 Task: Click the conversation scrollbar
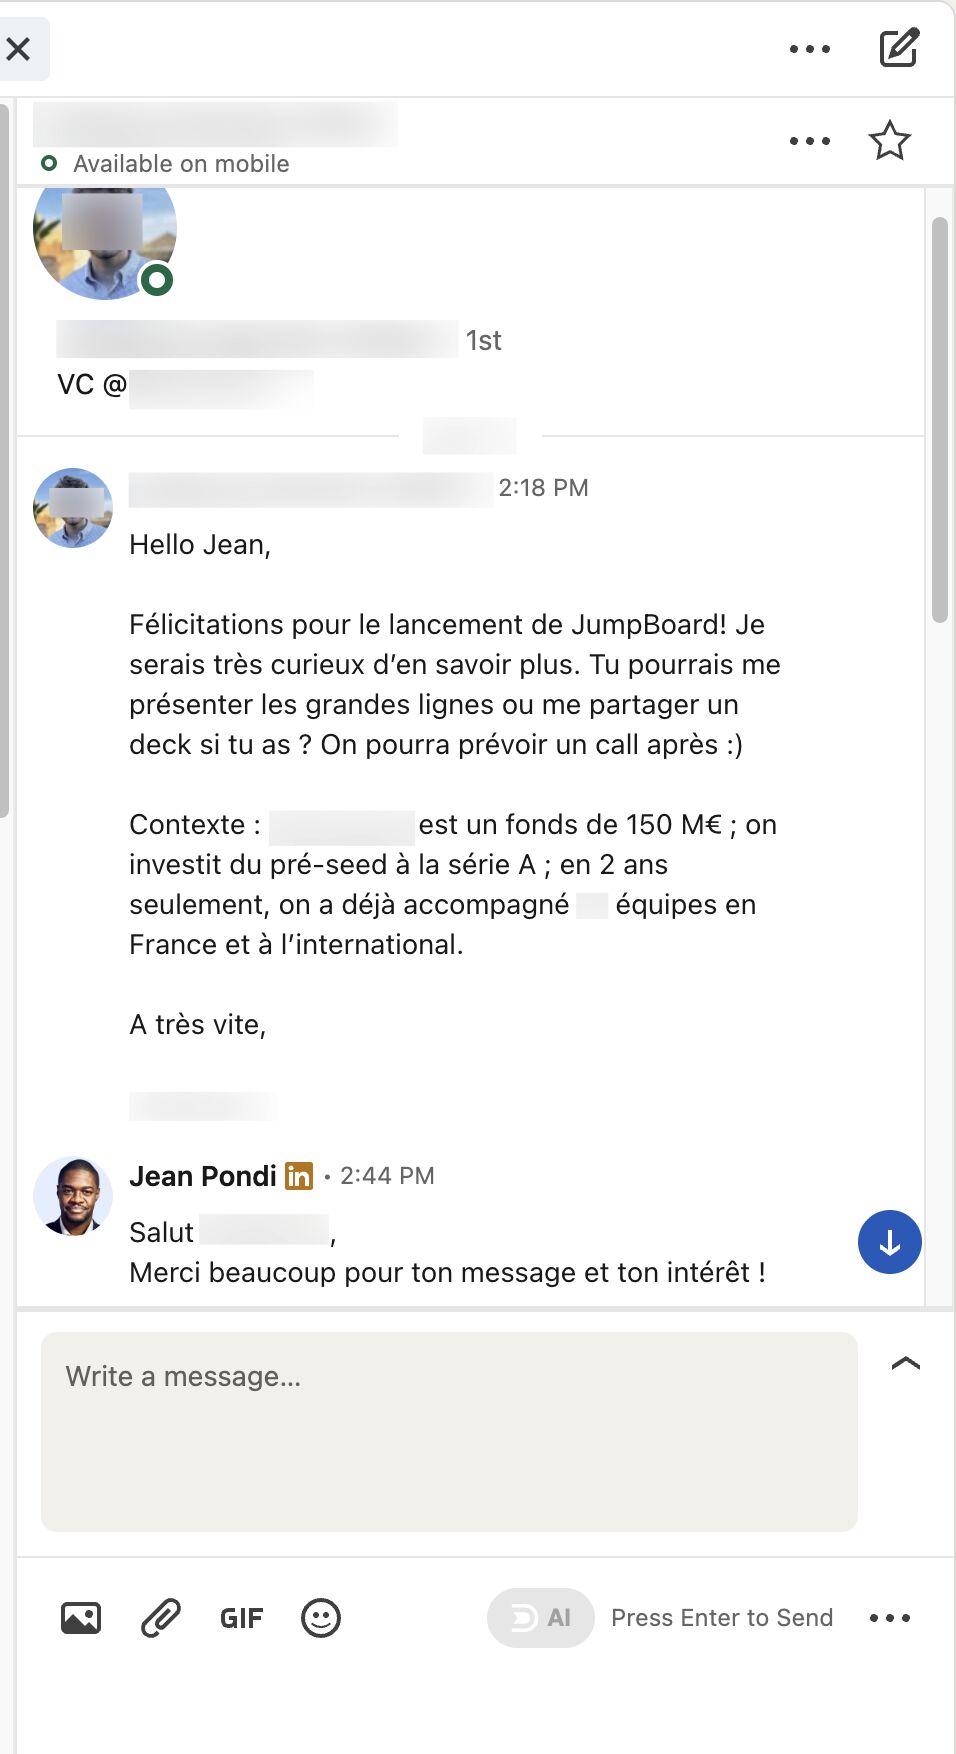pos(939,420)
